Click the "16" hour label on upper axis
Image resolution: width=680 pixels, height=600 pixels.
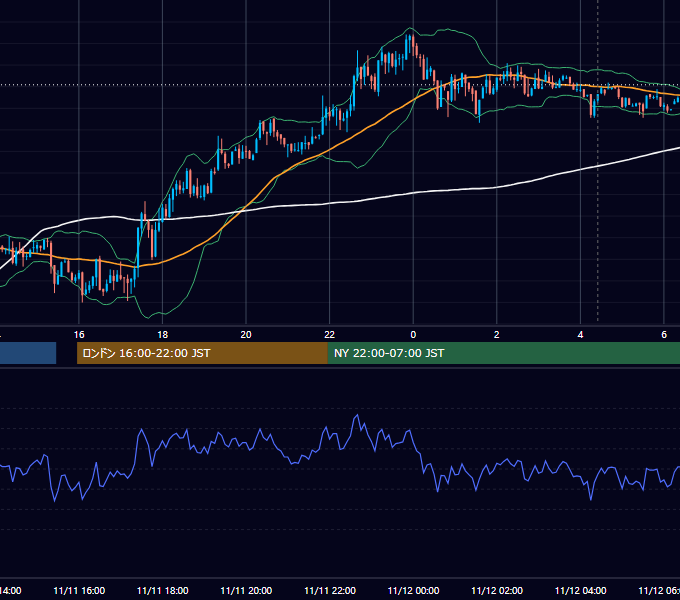coord(79,334)
